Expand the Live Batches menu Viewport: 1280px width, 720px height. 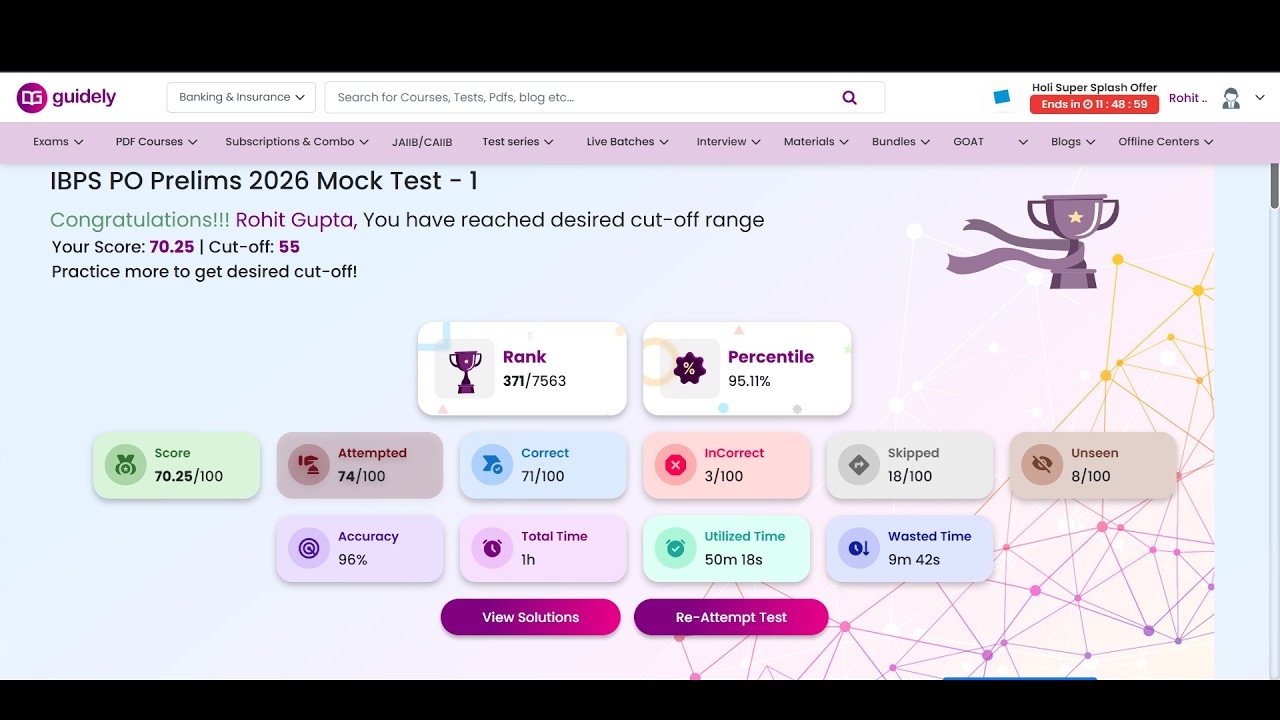(628, 142)
